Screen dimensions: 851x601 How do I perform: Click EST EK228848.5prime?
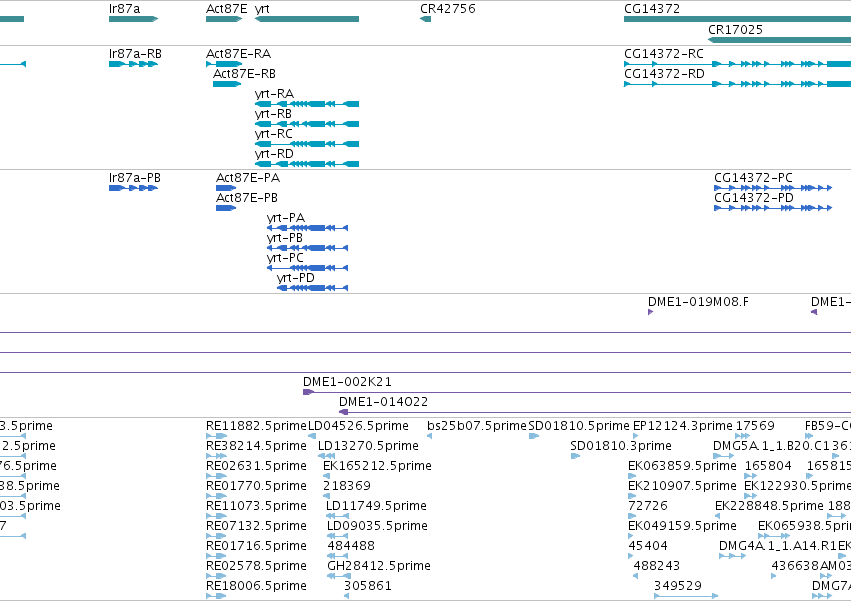pyautogui.click(x=717, y=516)
